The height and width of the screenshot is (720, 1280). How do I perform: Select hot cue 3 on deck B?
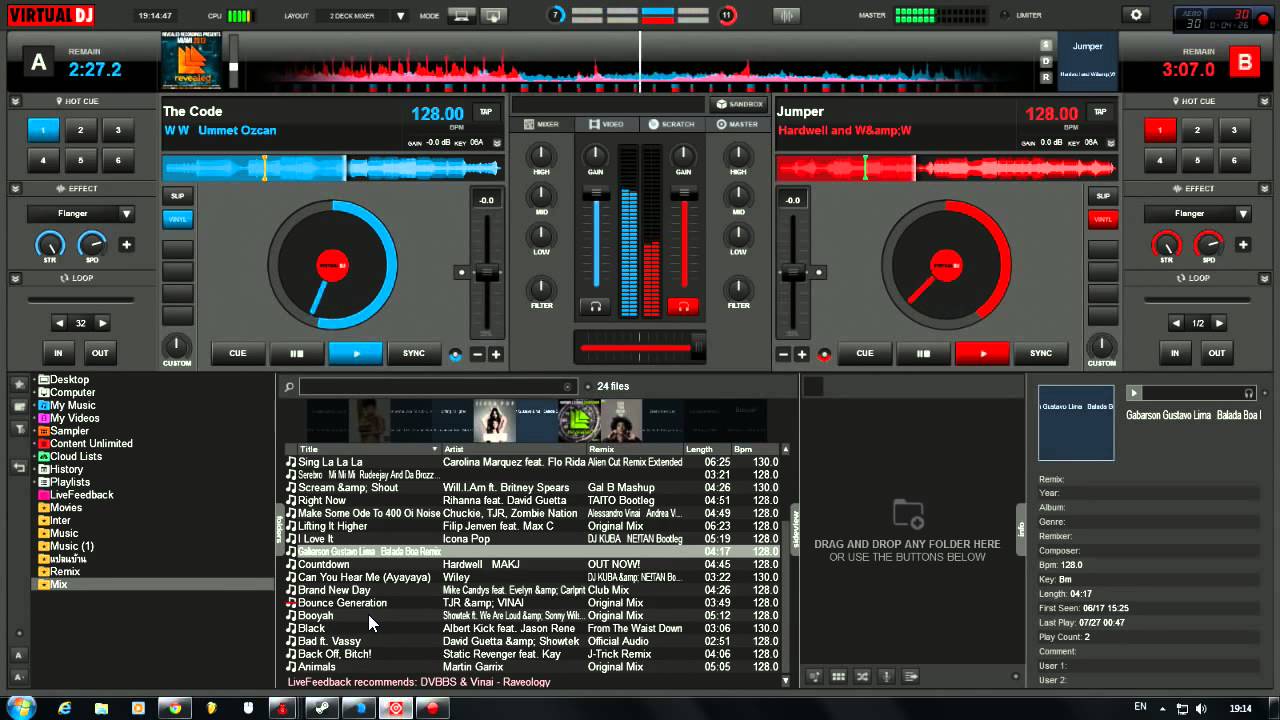[1234, 130]
